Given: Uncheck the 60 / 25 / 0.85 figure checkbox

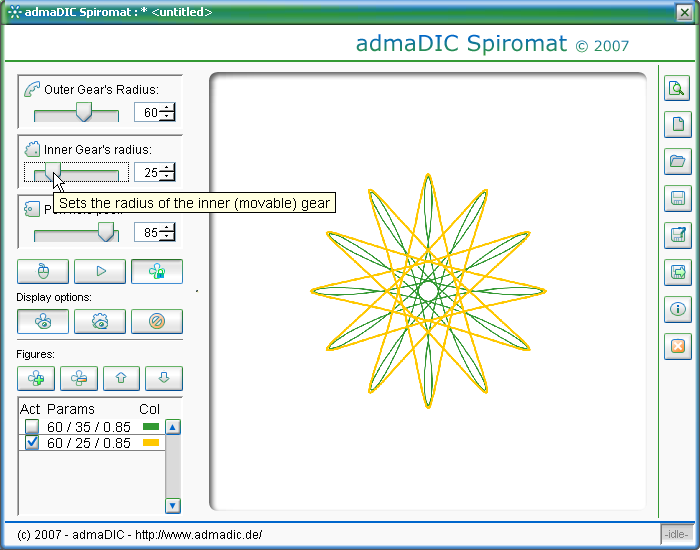Looking at the screenshot, I should (x=32, y=443).
